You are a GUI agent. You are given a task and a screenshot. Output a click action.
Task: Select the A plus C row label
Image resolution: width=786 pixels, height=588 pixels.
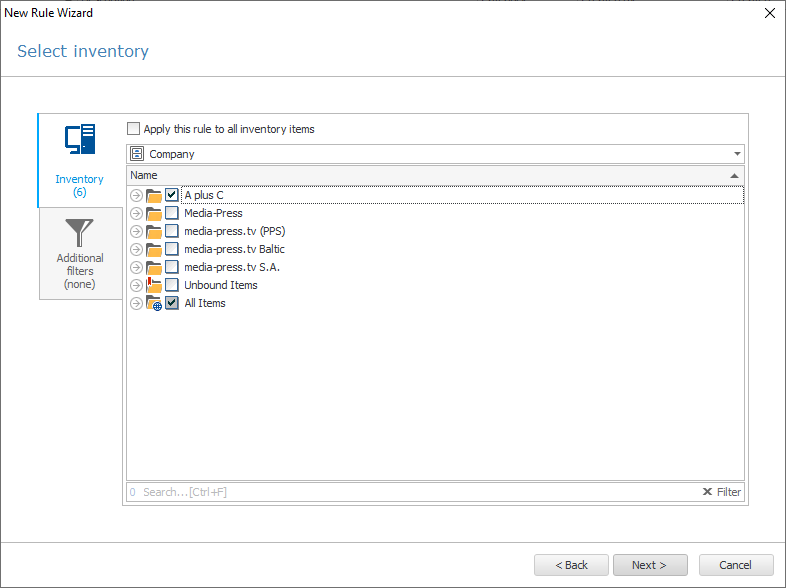pyautogui.click(x=204, y=195)
